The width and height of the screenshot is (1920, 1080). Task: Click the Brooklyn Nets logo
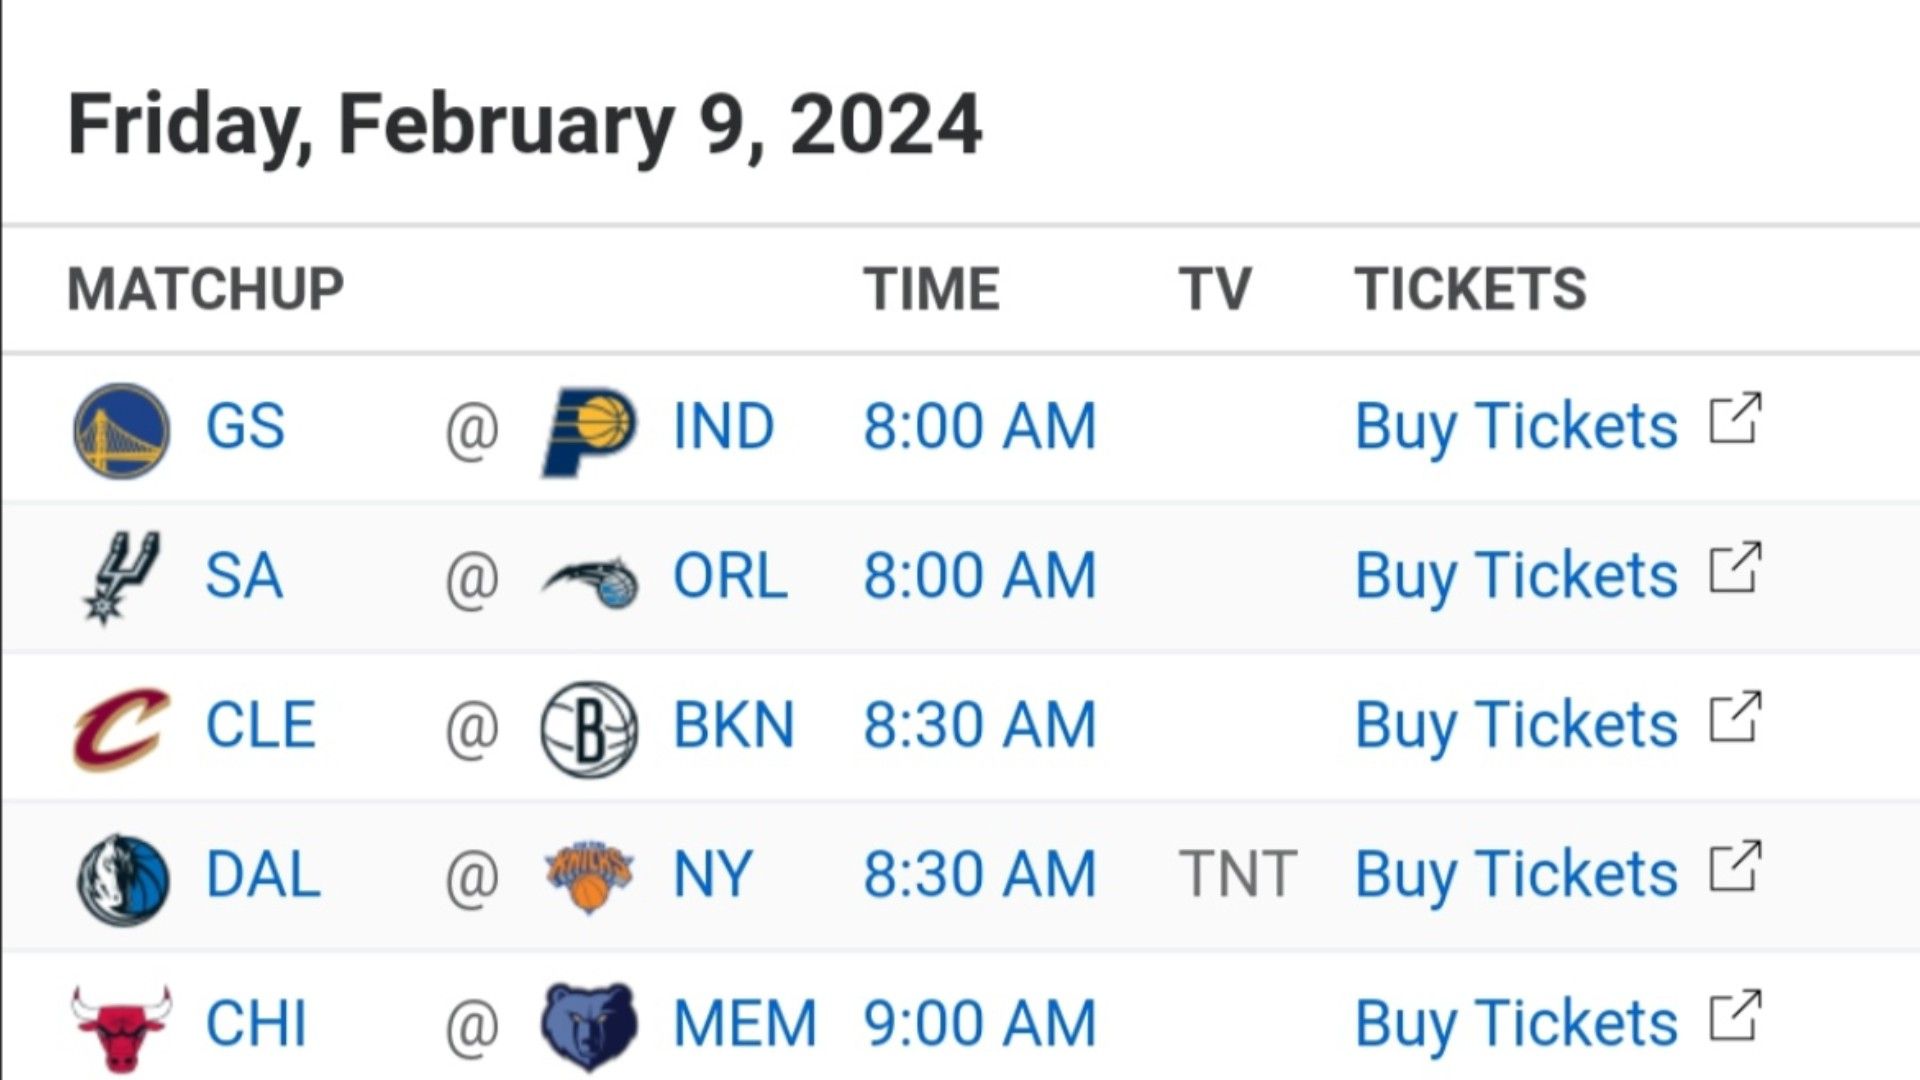589,729
